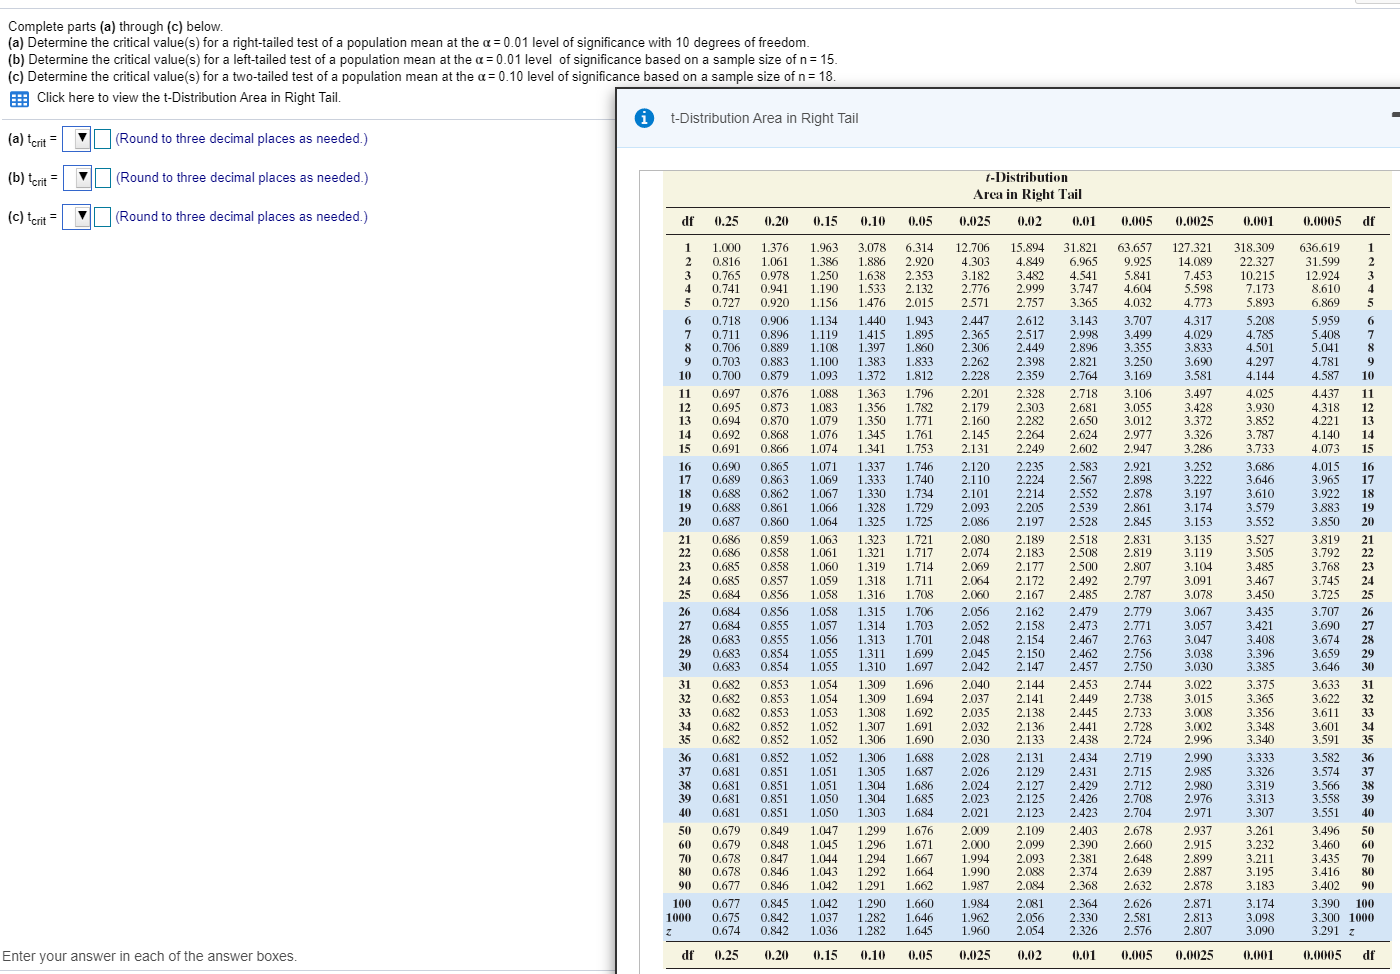1400x974 pixels.
Task: Click value 1.000 in the df 1 row
Action: [726, 248]
